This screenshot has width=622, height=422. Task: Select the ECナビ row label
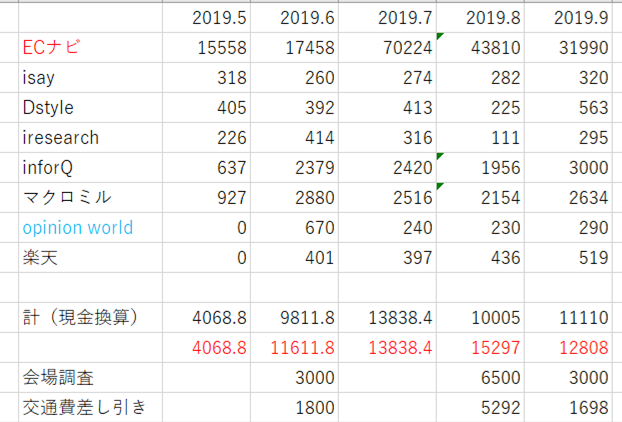click(x=90, y=48)
